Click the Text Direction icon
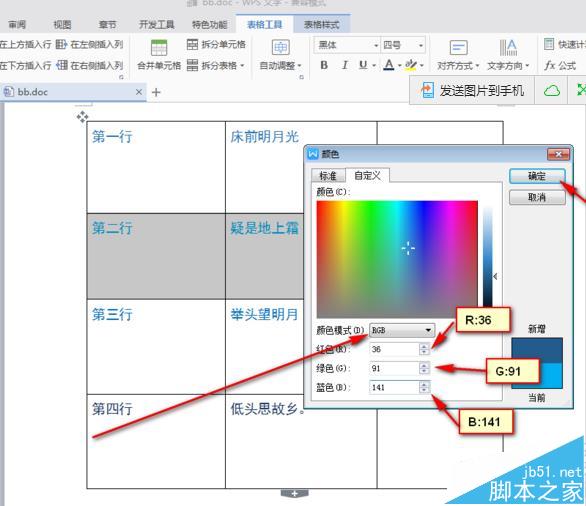Screen dimensions: 586x506 [x=508, y=48]
